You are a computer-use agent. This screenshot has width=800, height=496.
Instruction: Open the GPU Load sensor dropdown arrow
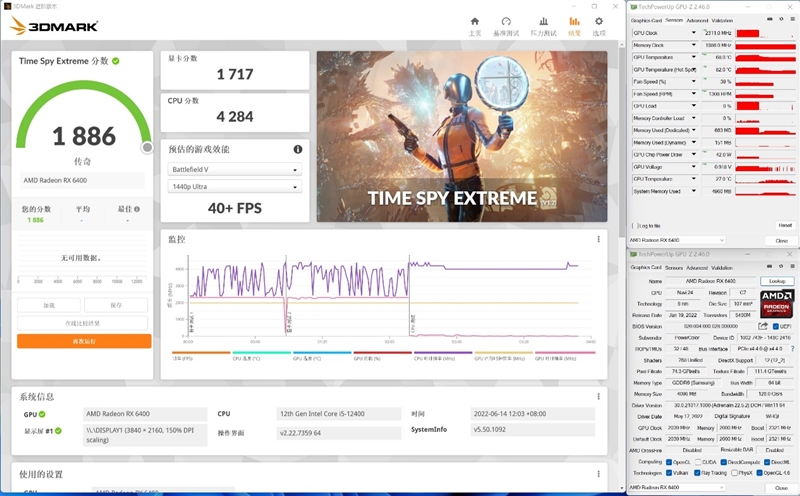coord(693,106)
